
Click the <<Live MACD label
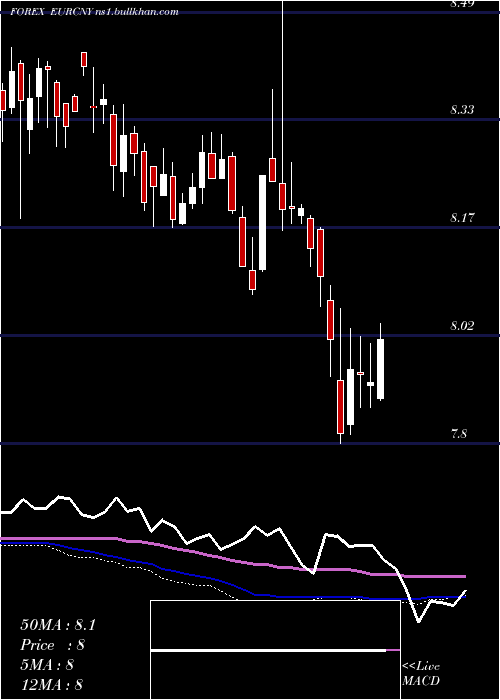pos(421,673)
